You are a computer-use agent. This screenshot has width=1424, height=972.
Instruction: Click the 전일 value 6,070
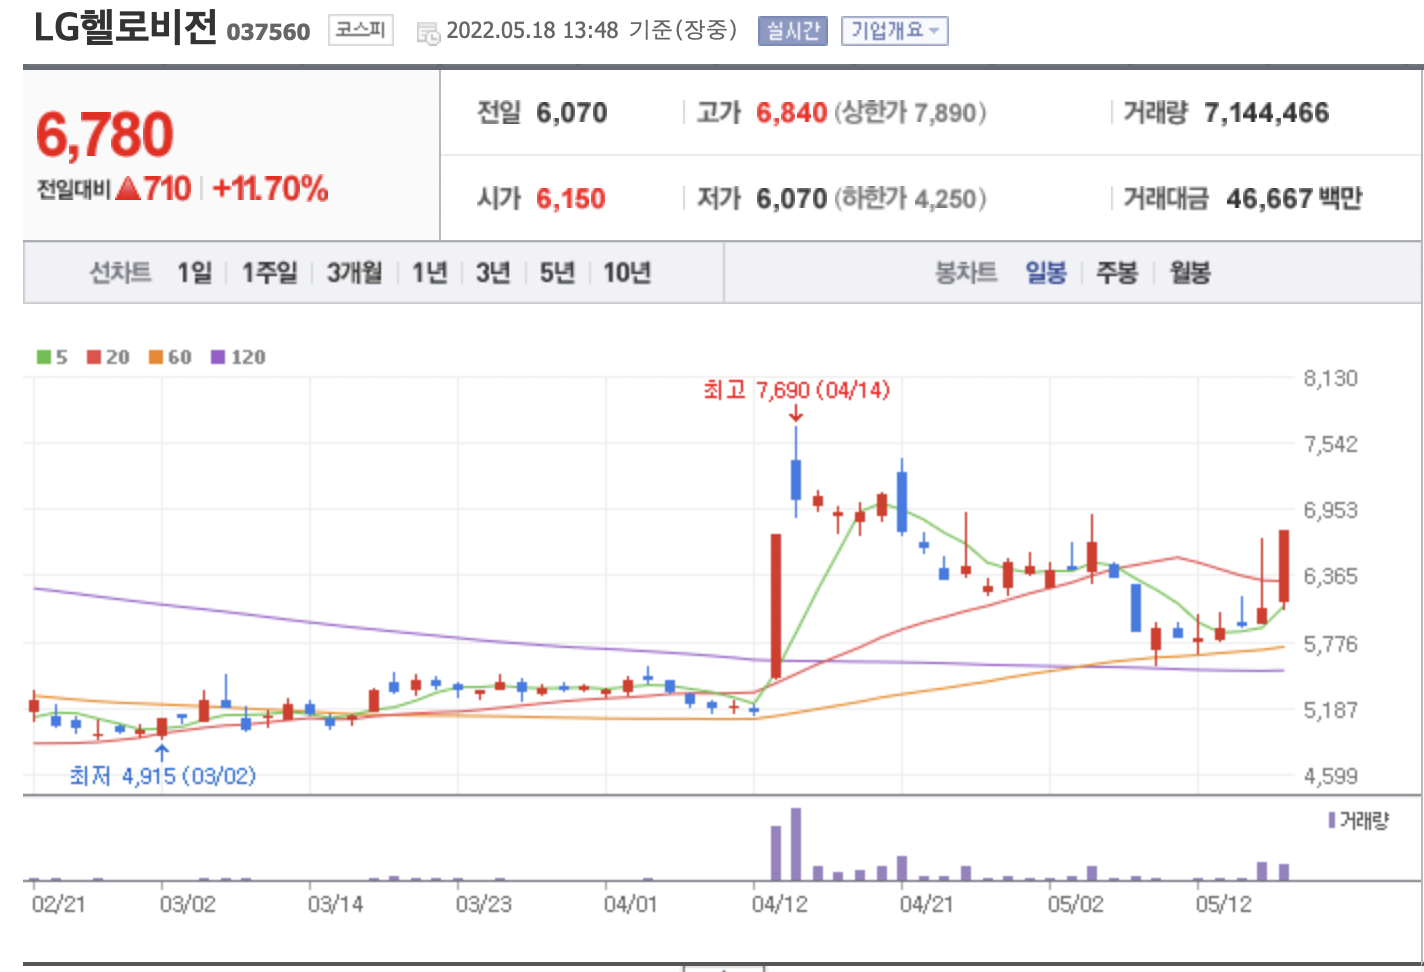coord(571,112)
